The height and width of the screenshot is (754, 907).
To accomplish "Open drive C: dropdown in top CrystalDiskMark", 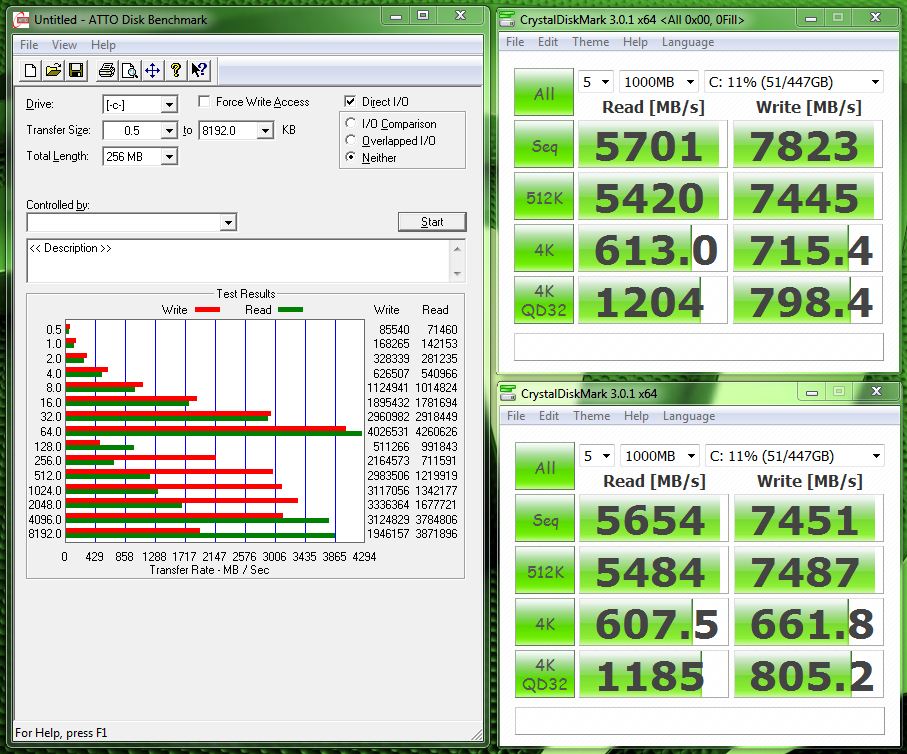I will point(794,82).
